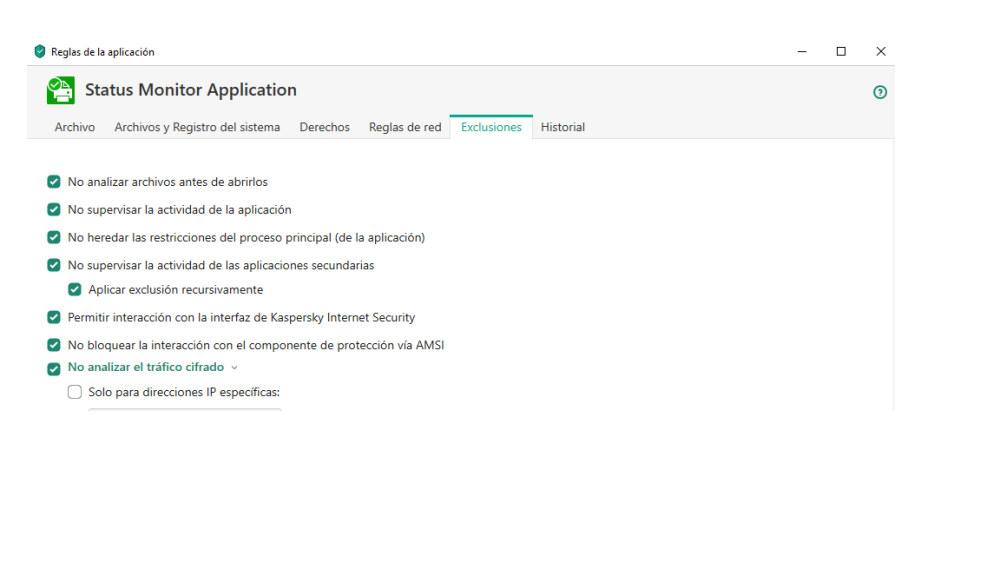Click the Status Monitor Application title text
Screen dimensions: 1000x563
click(x=191, y=90)
